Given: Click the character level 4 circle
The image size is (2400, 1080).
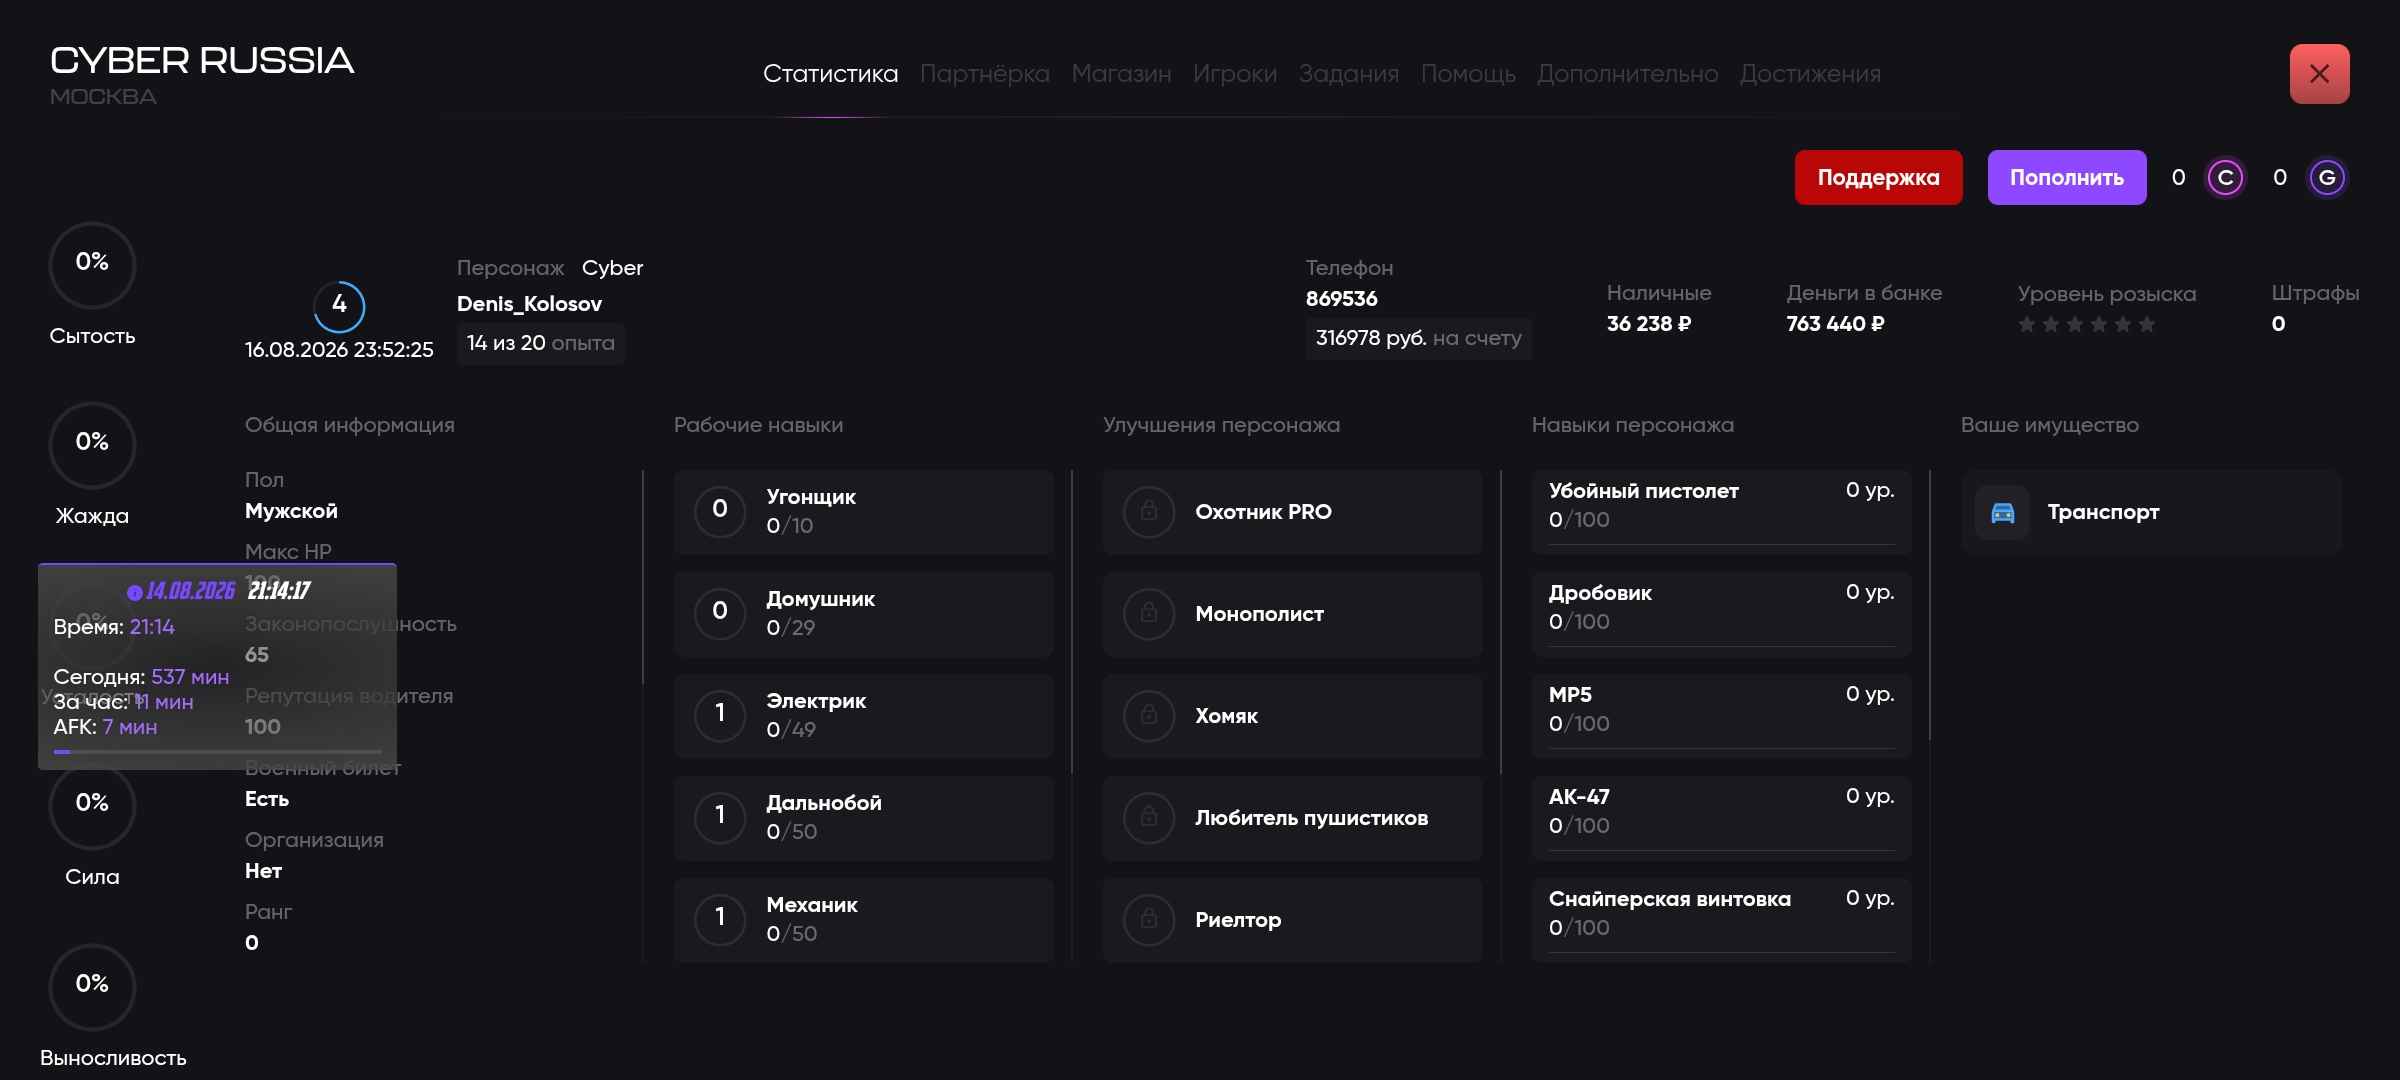Looking at the screenshot, I should [x=339, y=306].
